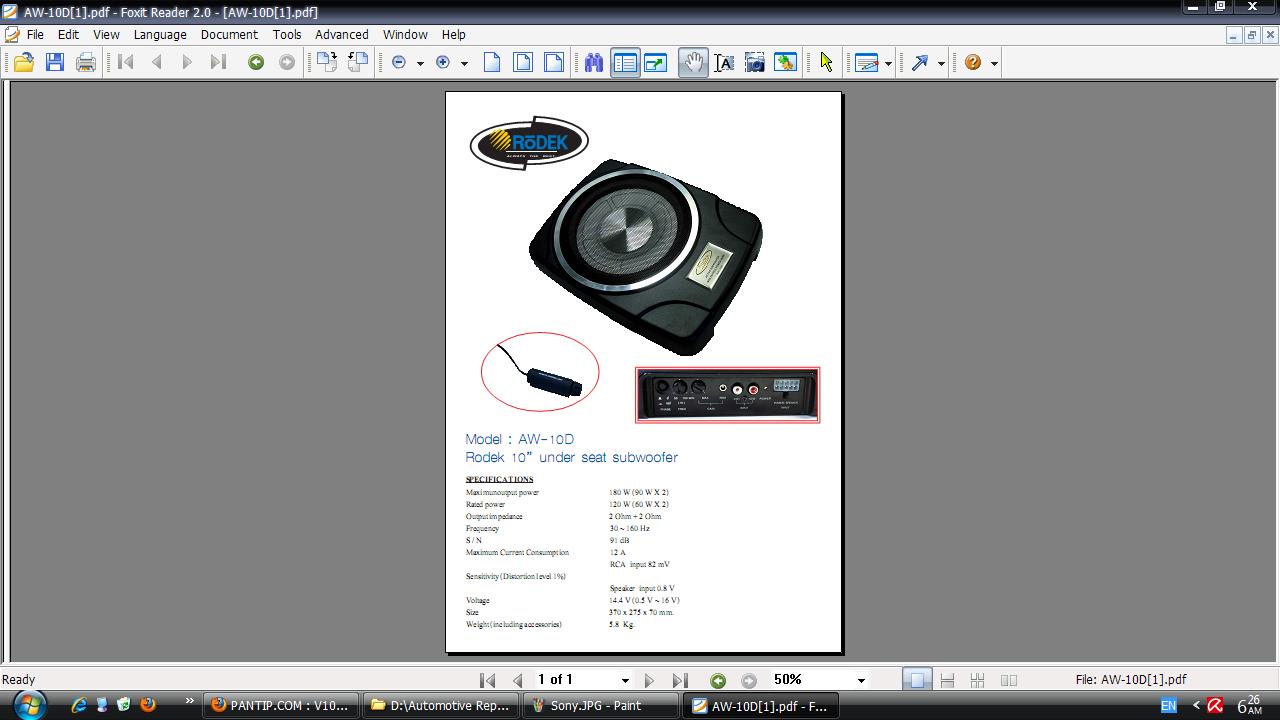Click the Windows Start orb
Viewport: 1280px width, 720px height.
click(29, 704)
